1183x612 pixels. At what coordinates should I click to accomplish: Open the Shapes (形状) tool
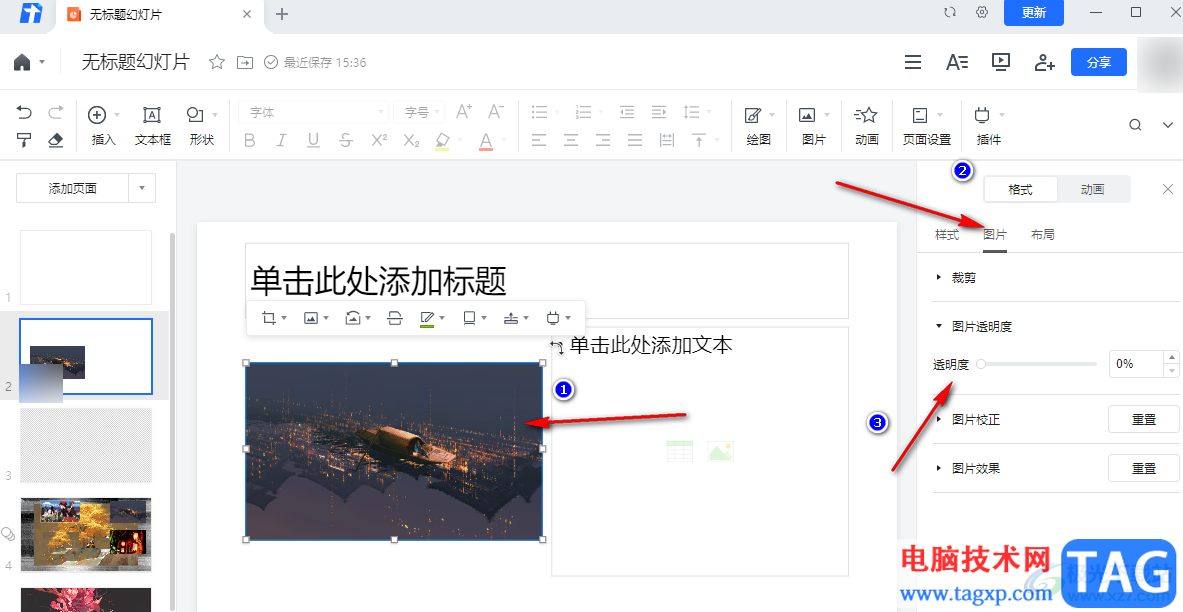point(201,125)
